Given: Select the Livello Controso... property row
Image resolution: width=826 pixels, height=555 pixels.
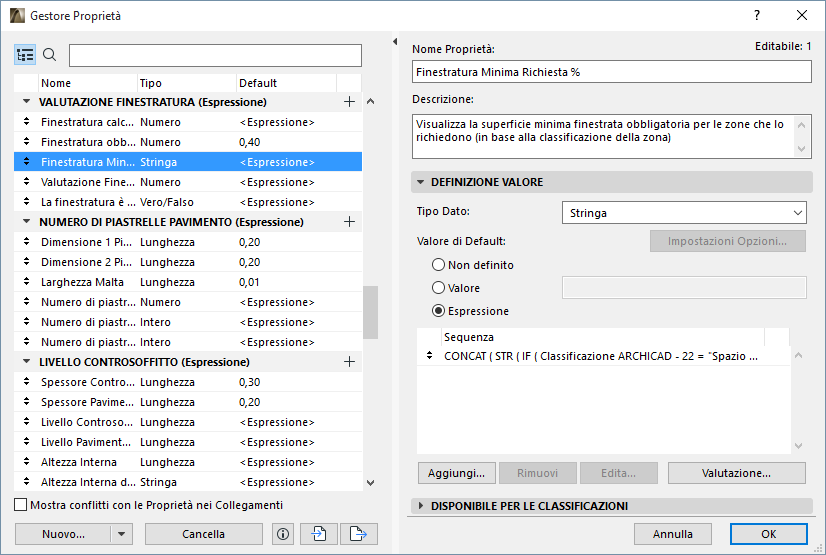Looking at the screenshot, I should [188, 422].
